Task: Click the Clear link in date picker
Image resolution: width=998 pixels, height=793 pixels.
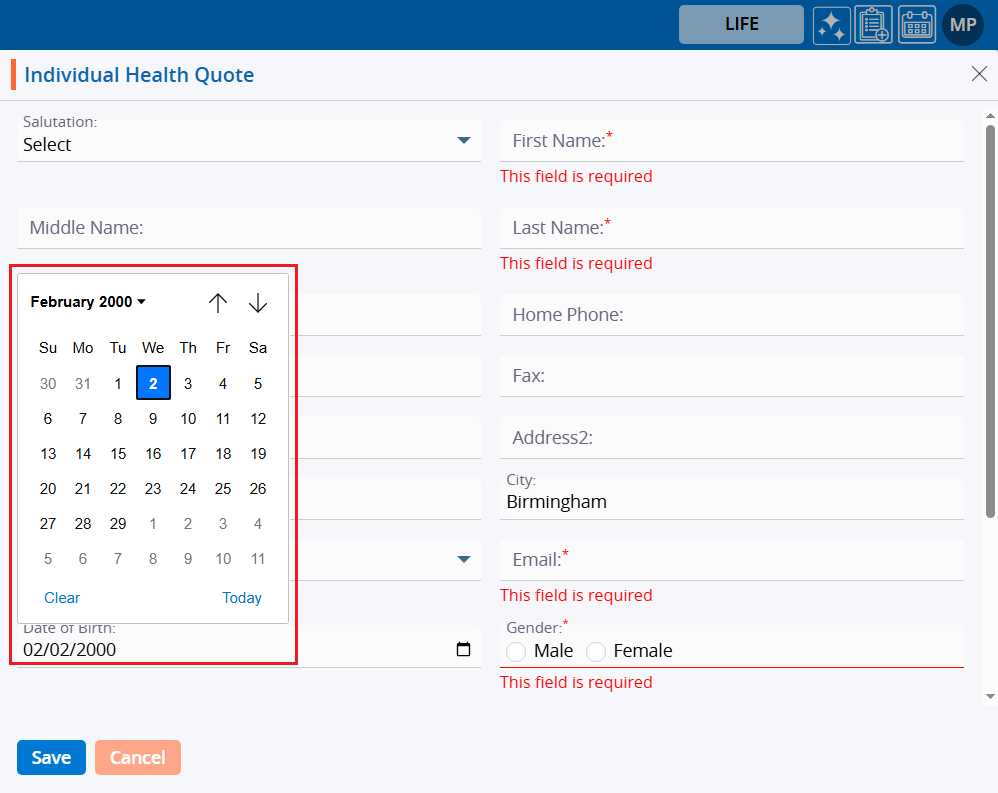Action: tap(62, 598)
